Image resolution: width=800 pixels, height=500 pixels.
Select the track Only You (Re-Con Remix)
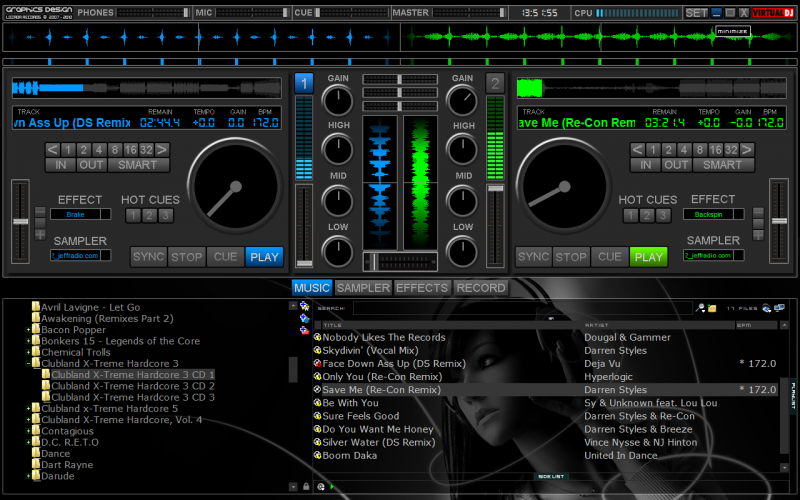click(x=382, y=377)
